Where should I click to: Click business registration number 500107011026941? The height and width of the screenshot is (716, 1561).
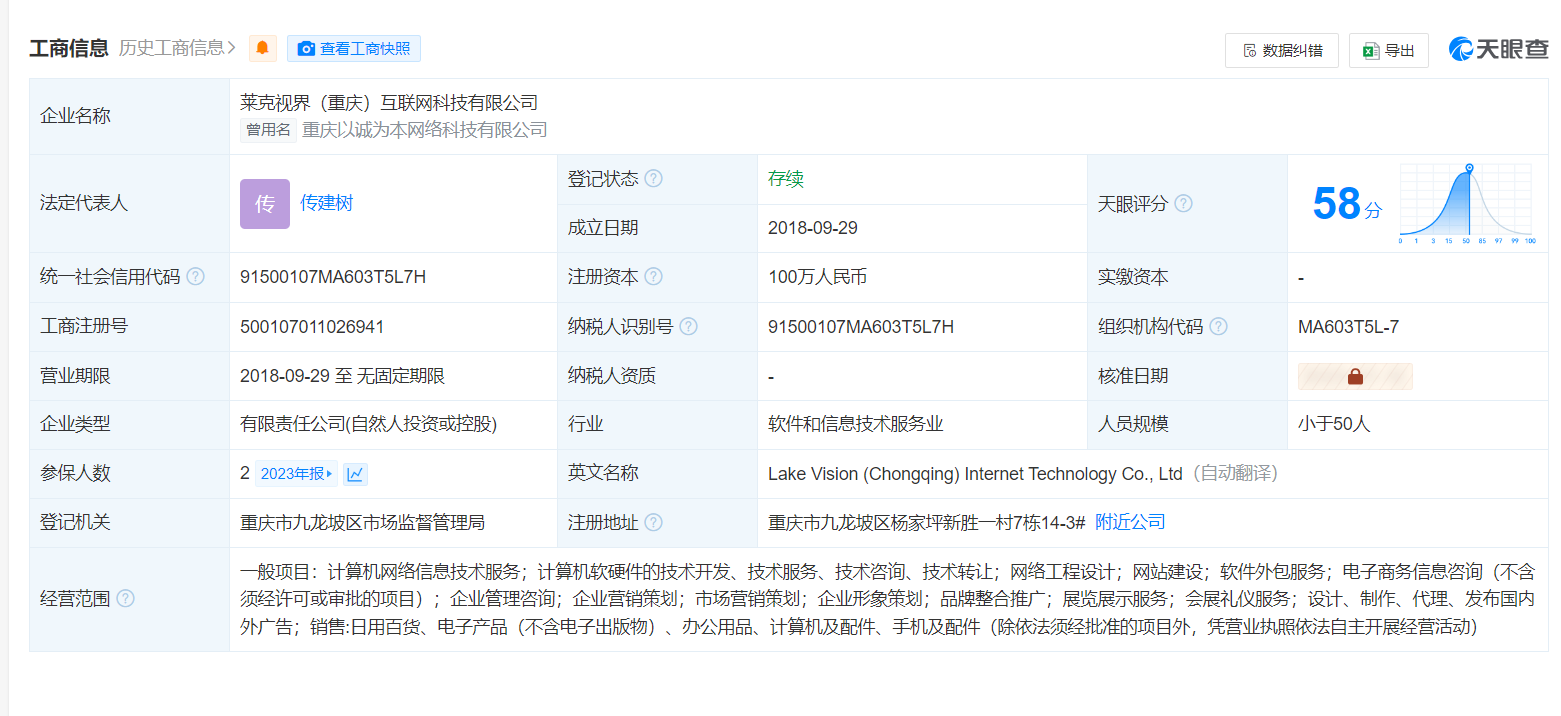(x=312, y=327)
